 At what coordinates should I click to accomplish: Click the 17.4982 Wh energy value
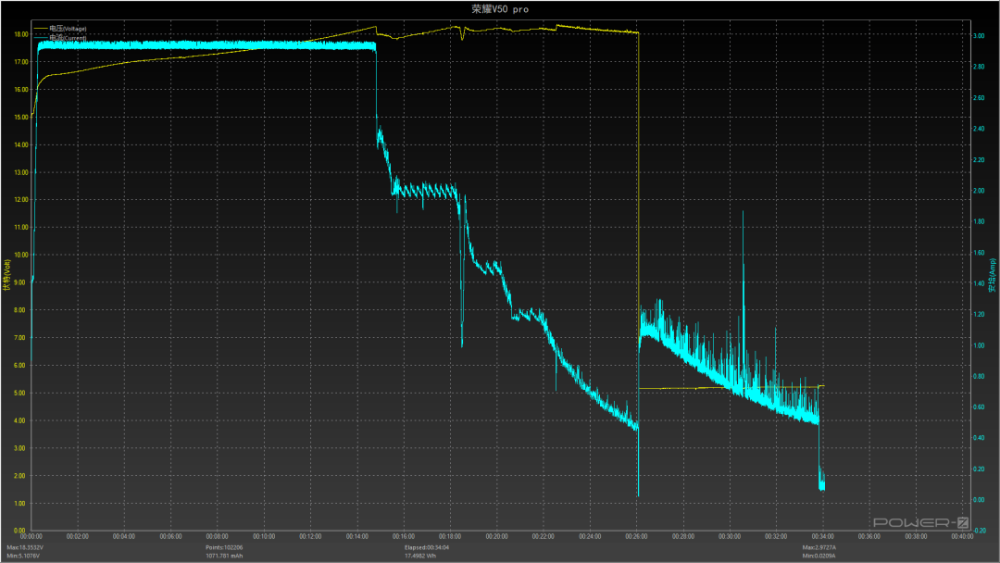(420, 556)
